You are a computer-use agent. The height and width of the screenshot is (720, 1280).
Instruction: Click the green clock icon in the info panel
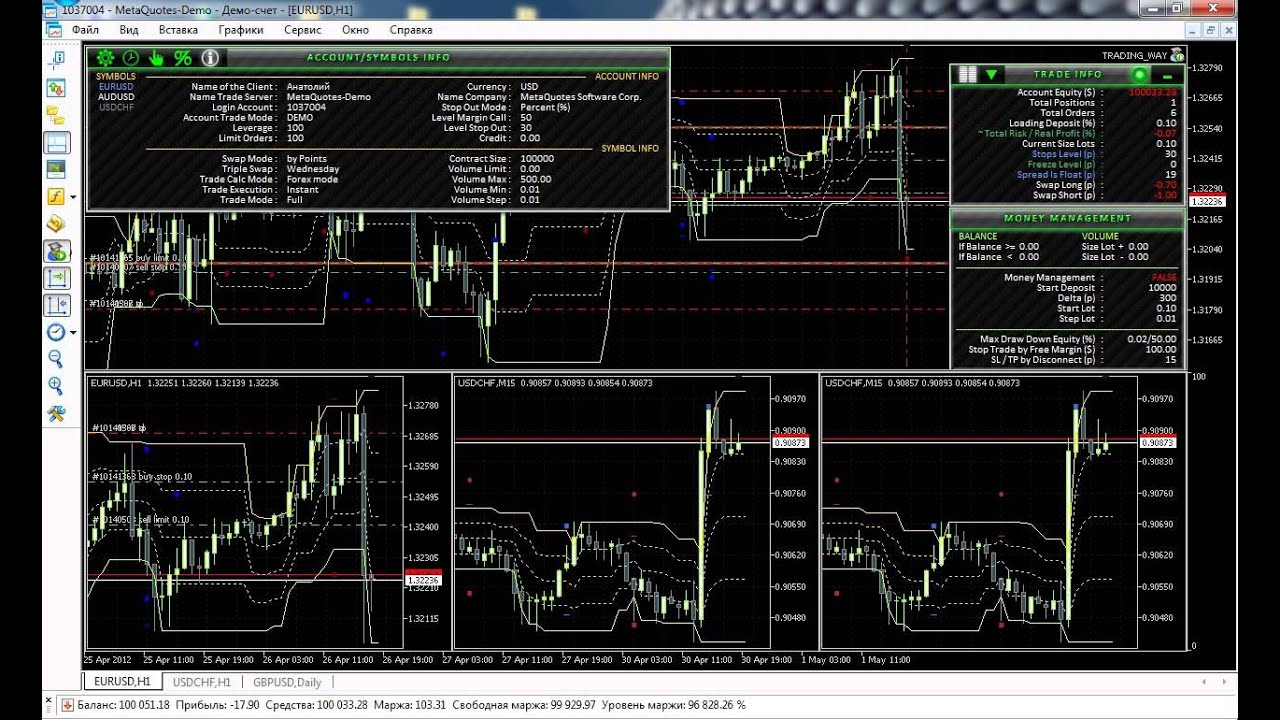[130, 58]
